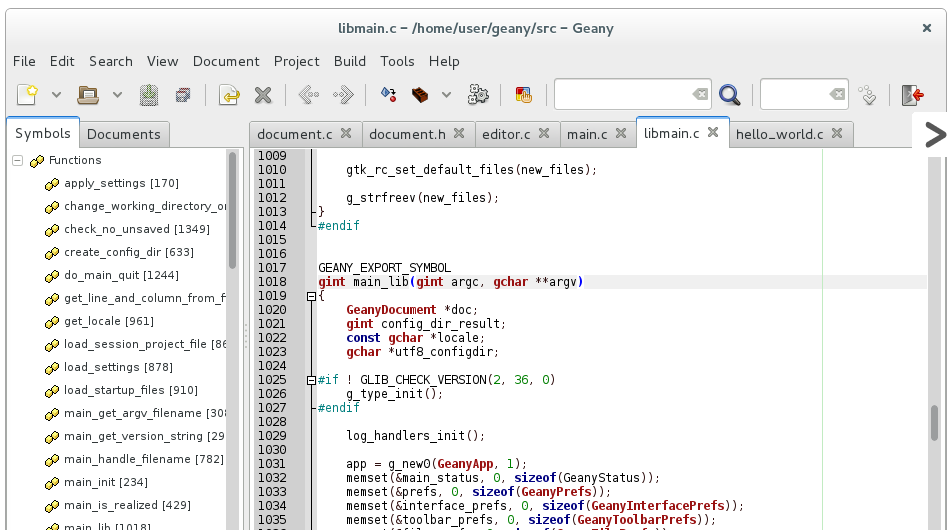Switch to the editor.c tab
947x530 pixels.
506,134
